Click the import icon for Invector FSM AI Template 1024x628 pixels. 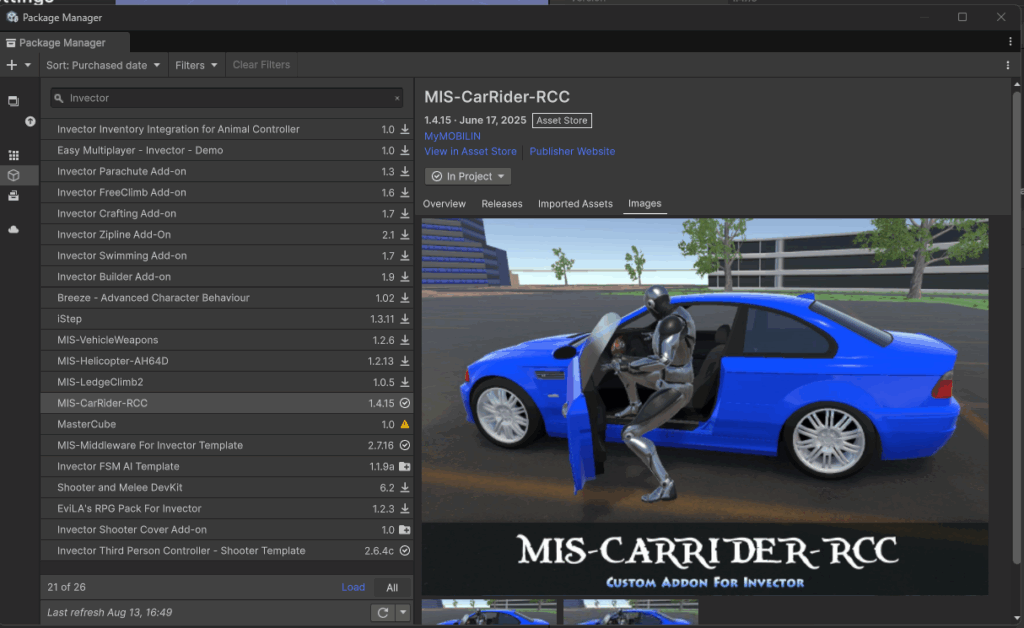click(x=405, y=466)
